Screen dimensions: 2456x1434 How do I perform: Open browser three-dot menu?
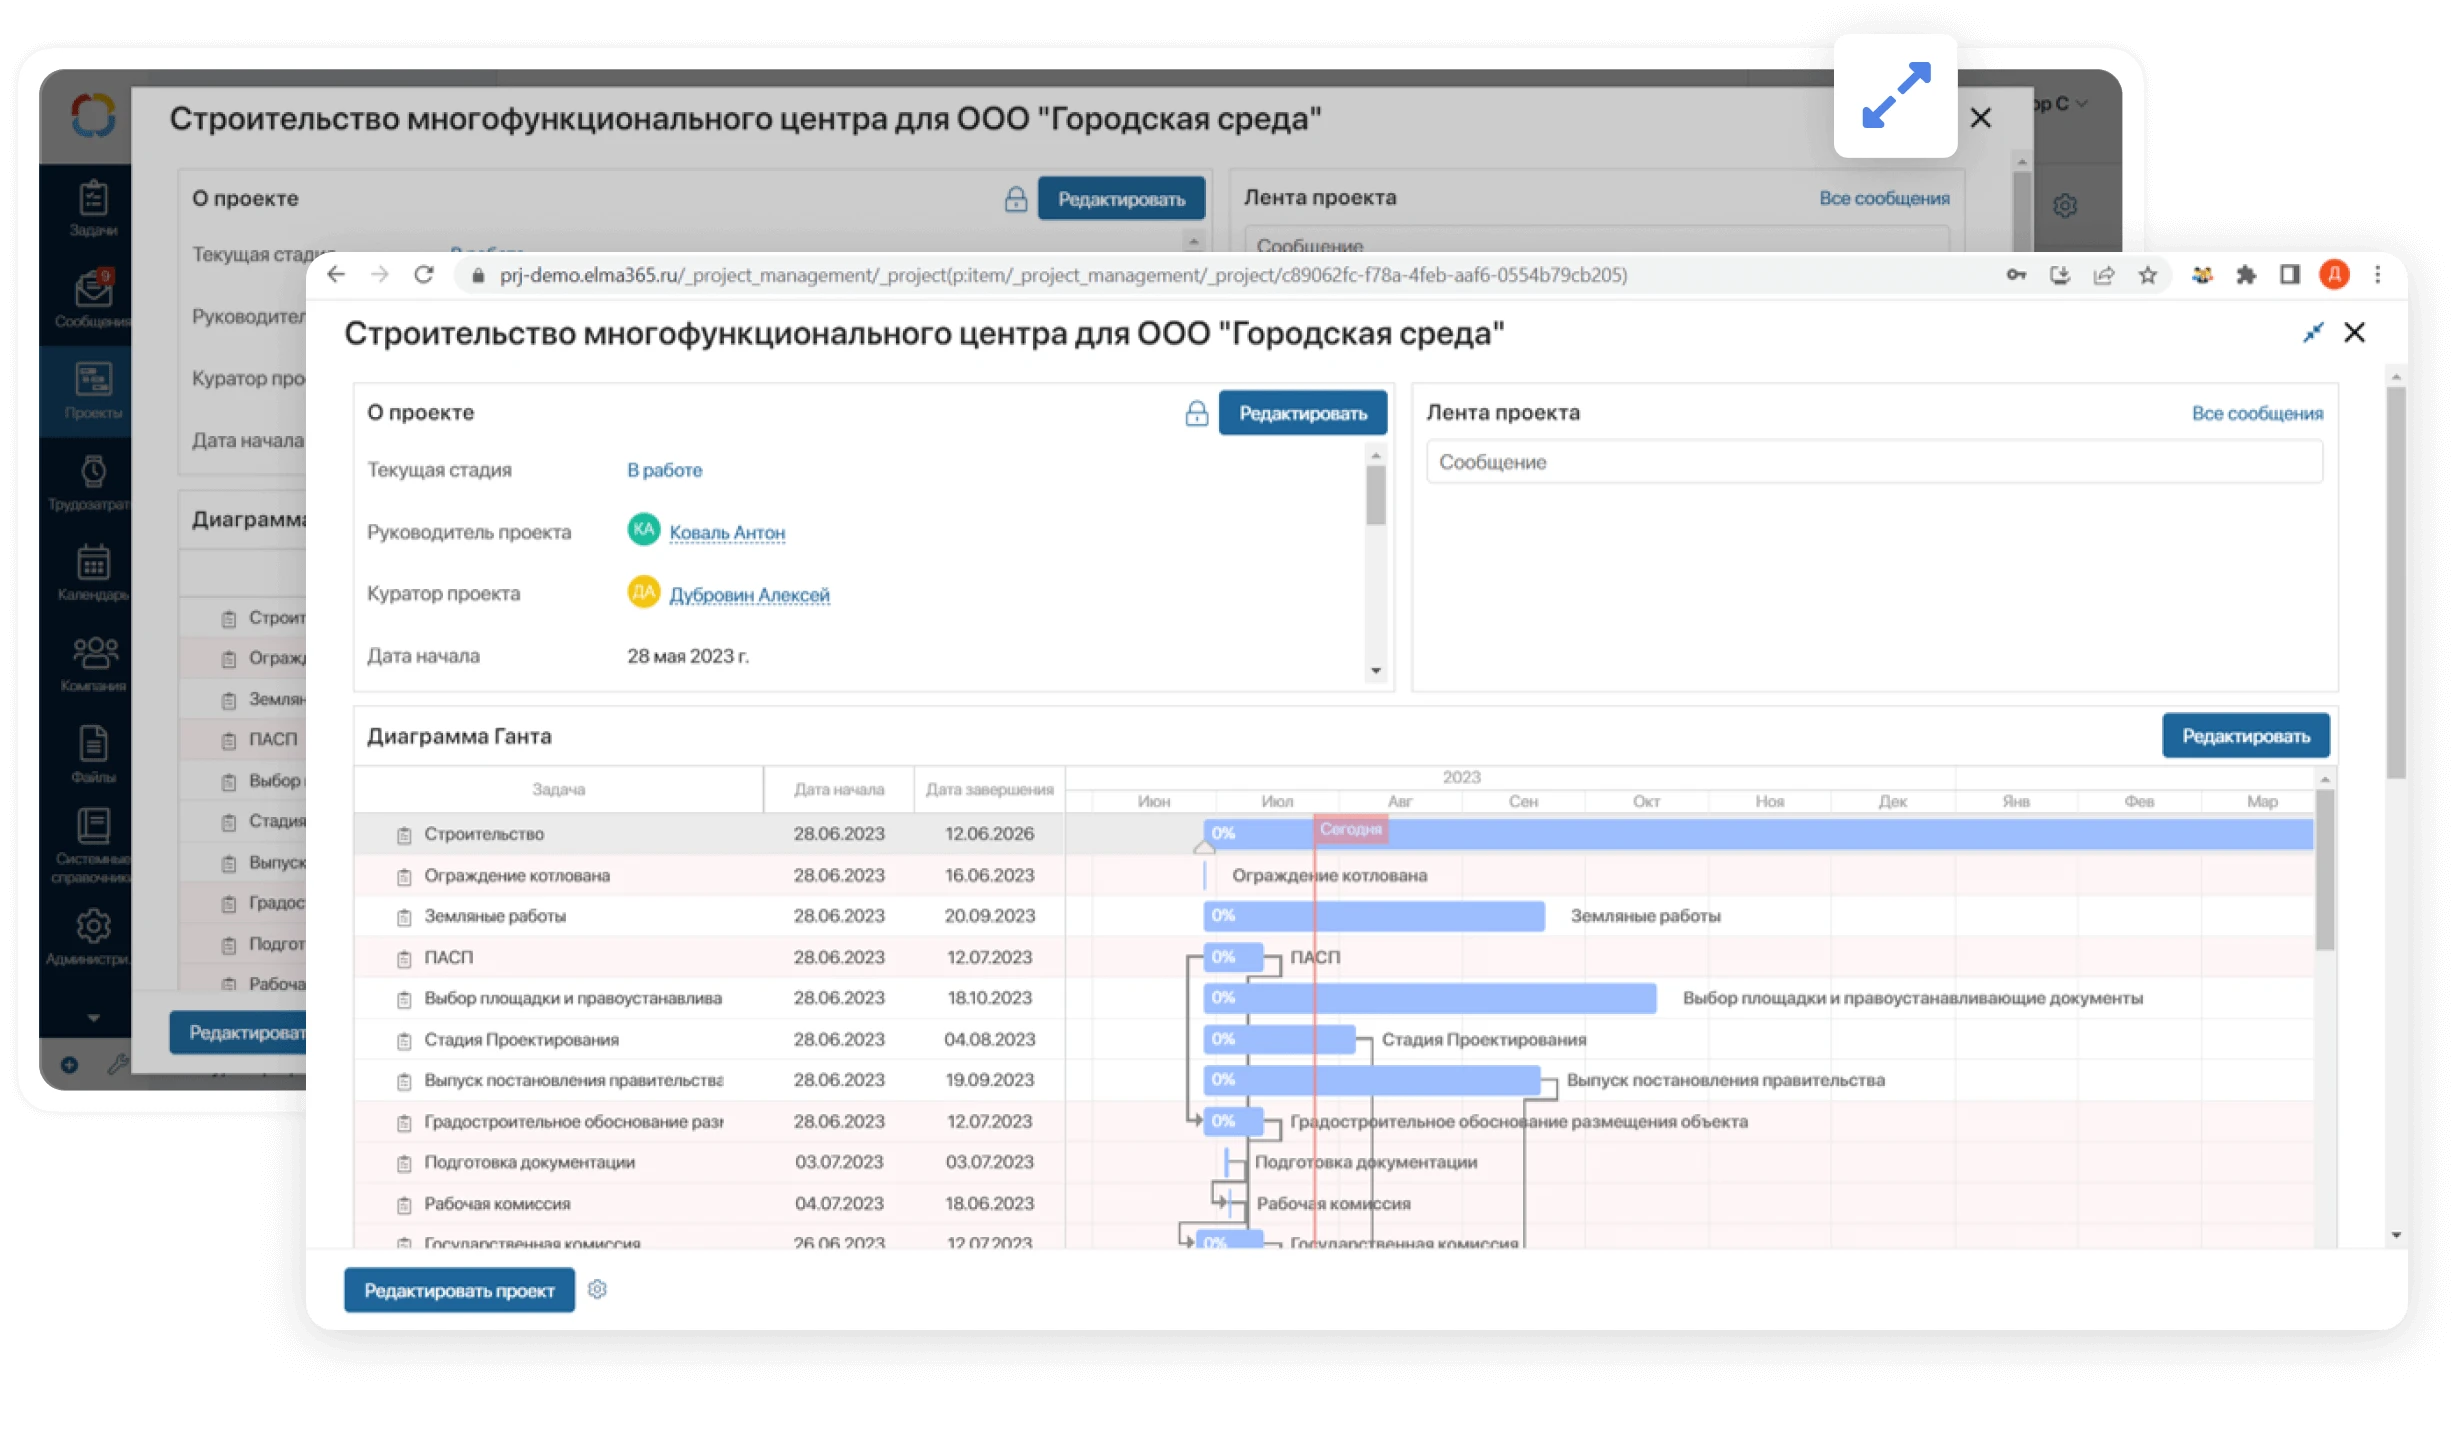point(2378,275)
